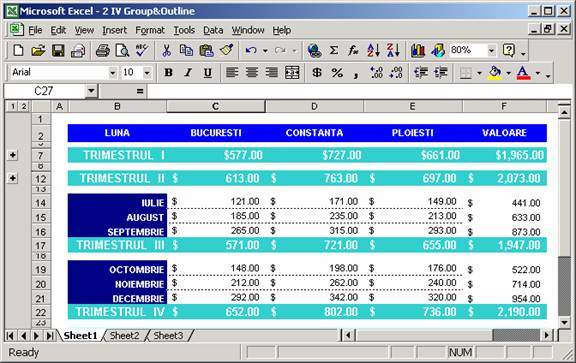Open the 80% zoom dropdown

pyautogui.click(x=491, y=50)
